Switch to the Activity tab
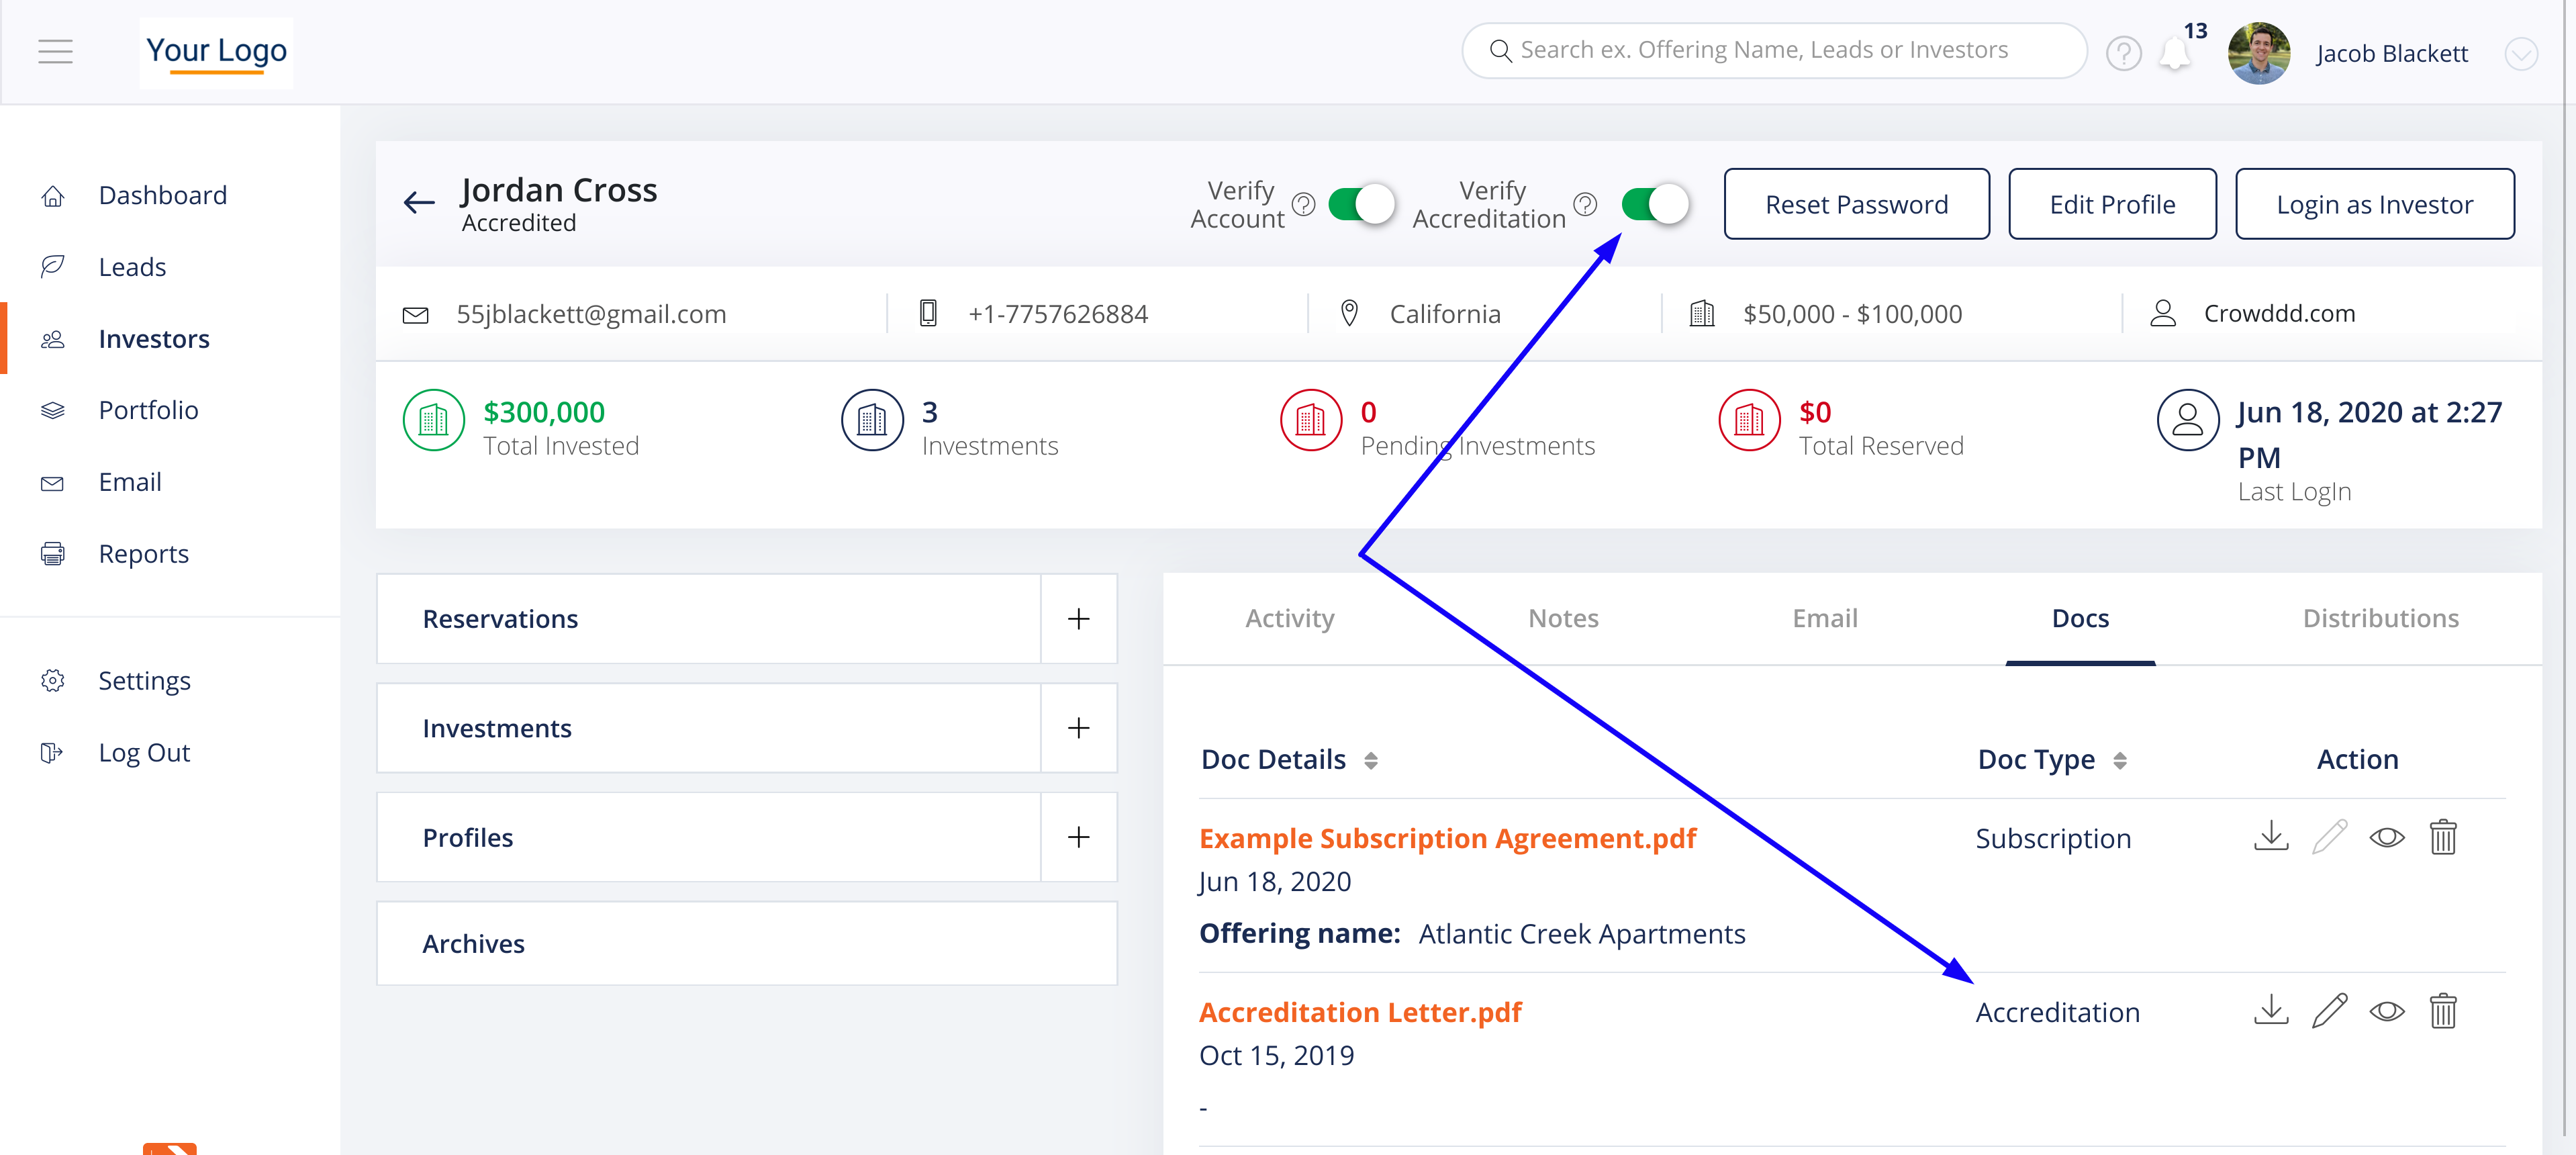 pyautogui.click(x=1289, y=618)
